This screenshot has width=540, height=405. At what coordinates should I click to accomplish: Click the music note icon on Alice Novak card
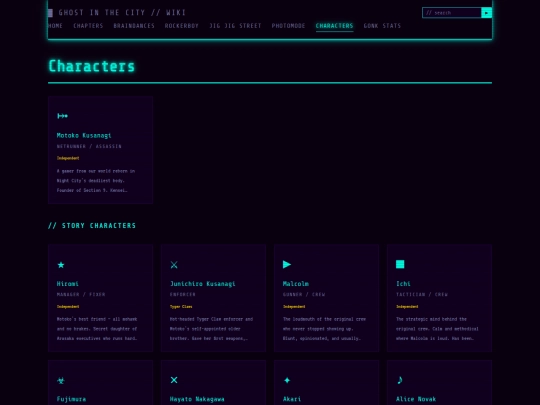(399, 380)
